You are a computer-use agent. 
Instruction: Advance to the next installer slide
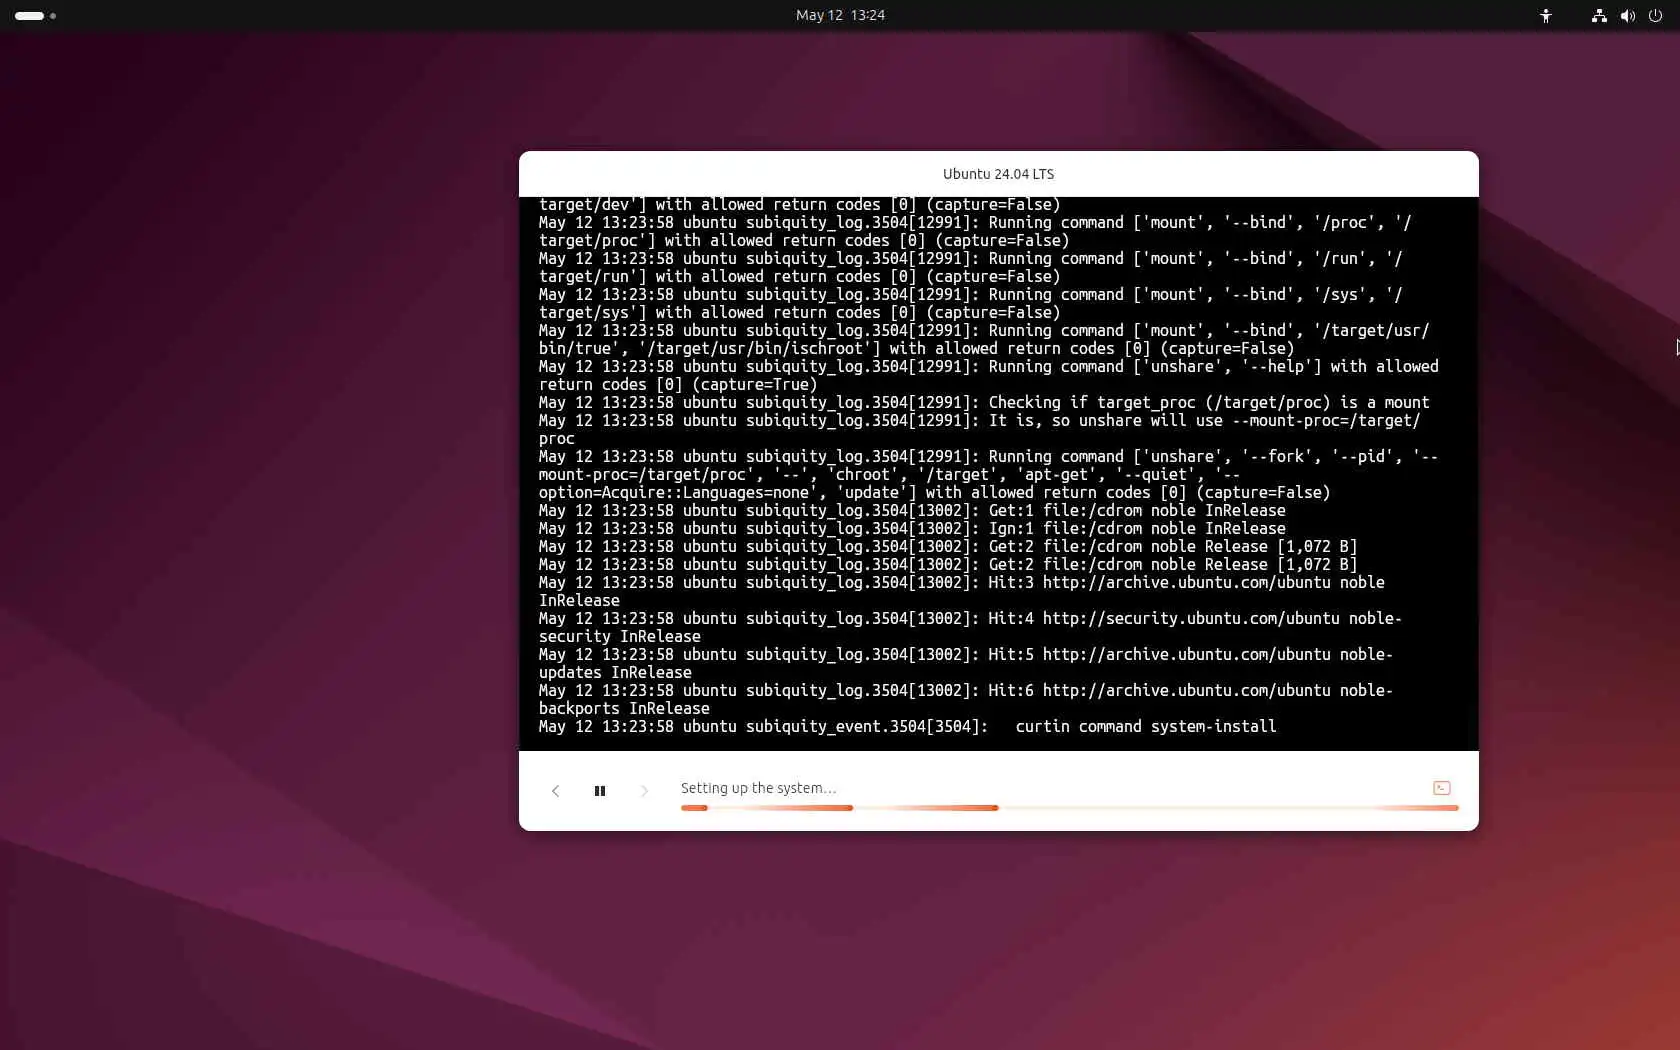[x=644, y=791]
